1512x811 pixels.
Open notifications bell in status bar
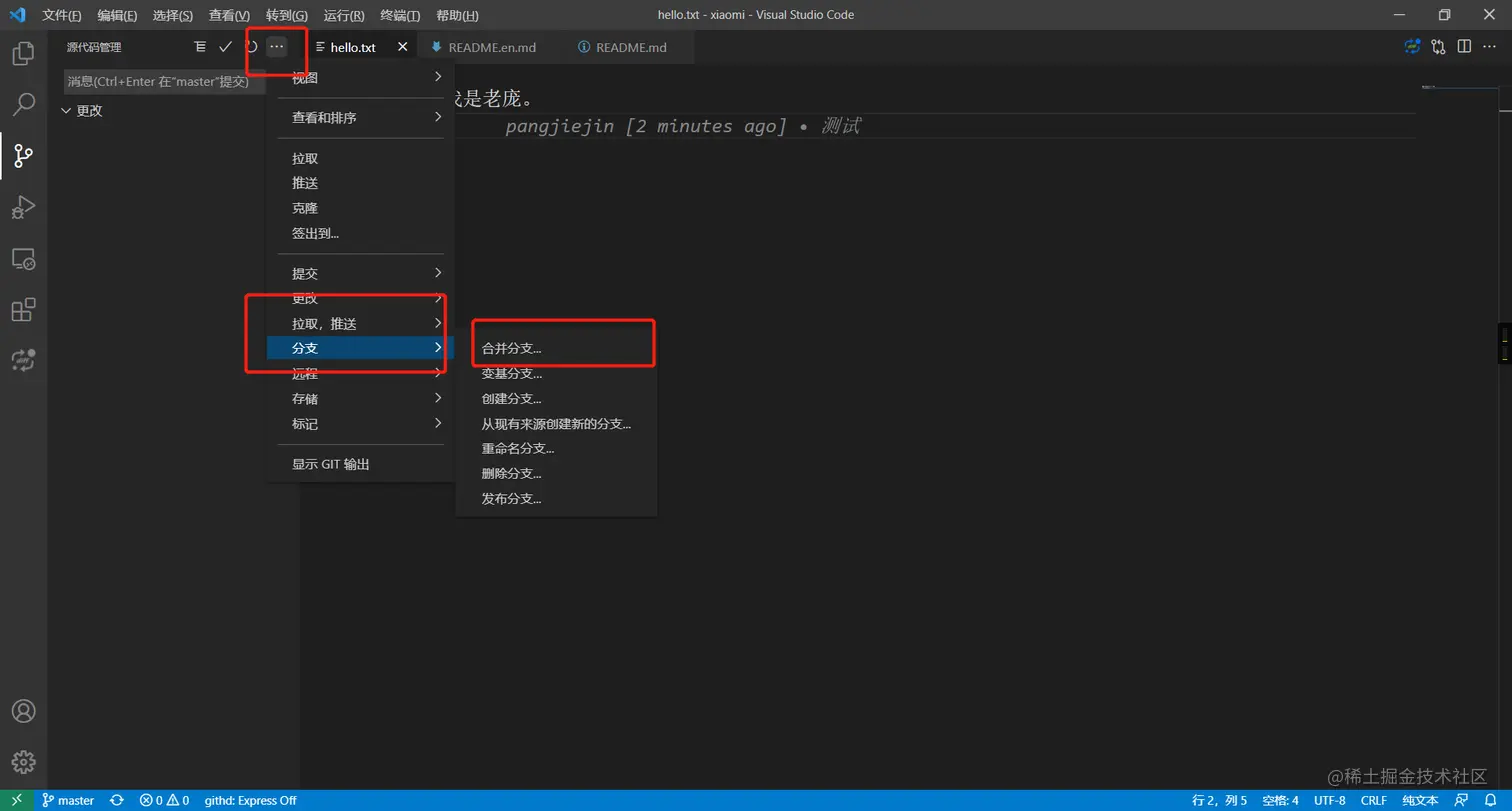click(1489, 800)
